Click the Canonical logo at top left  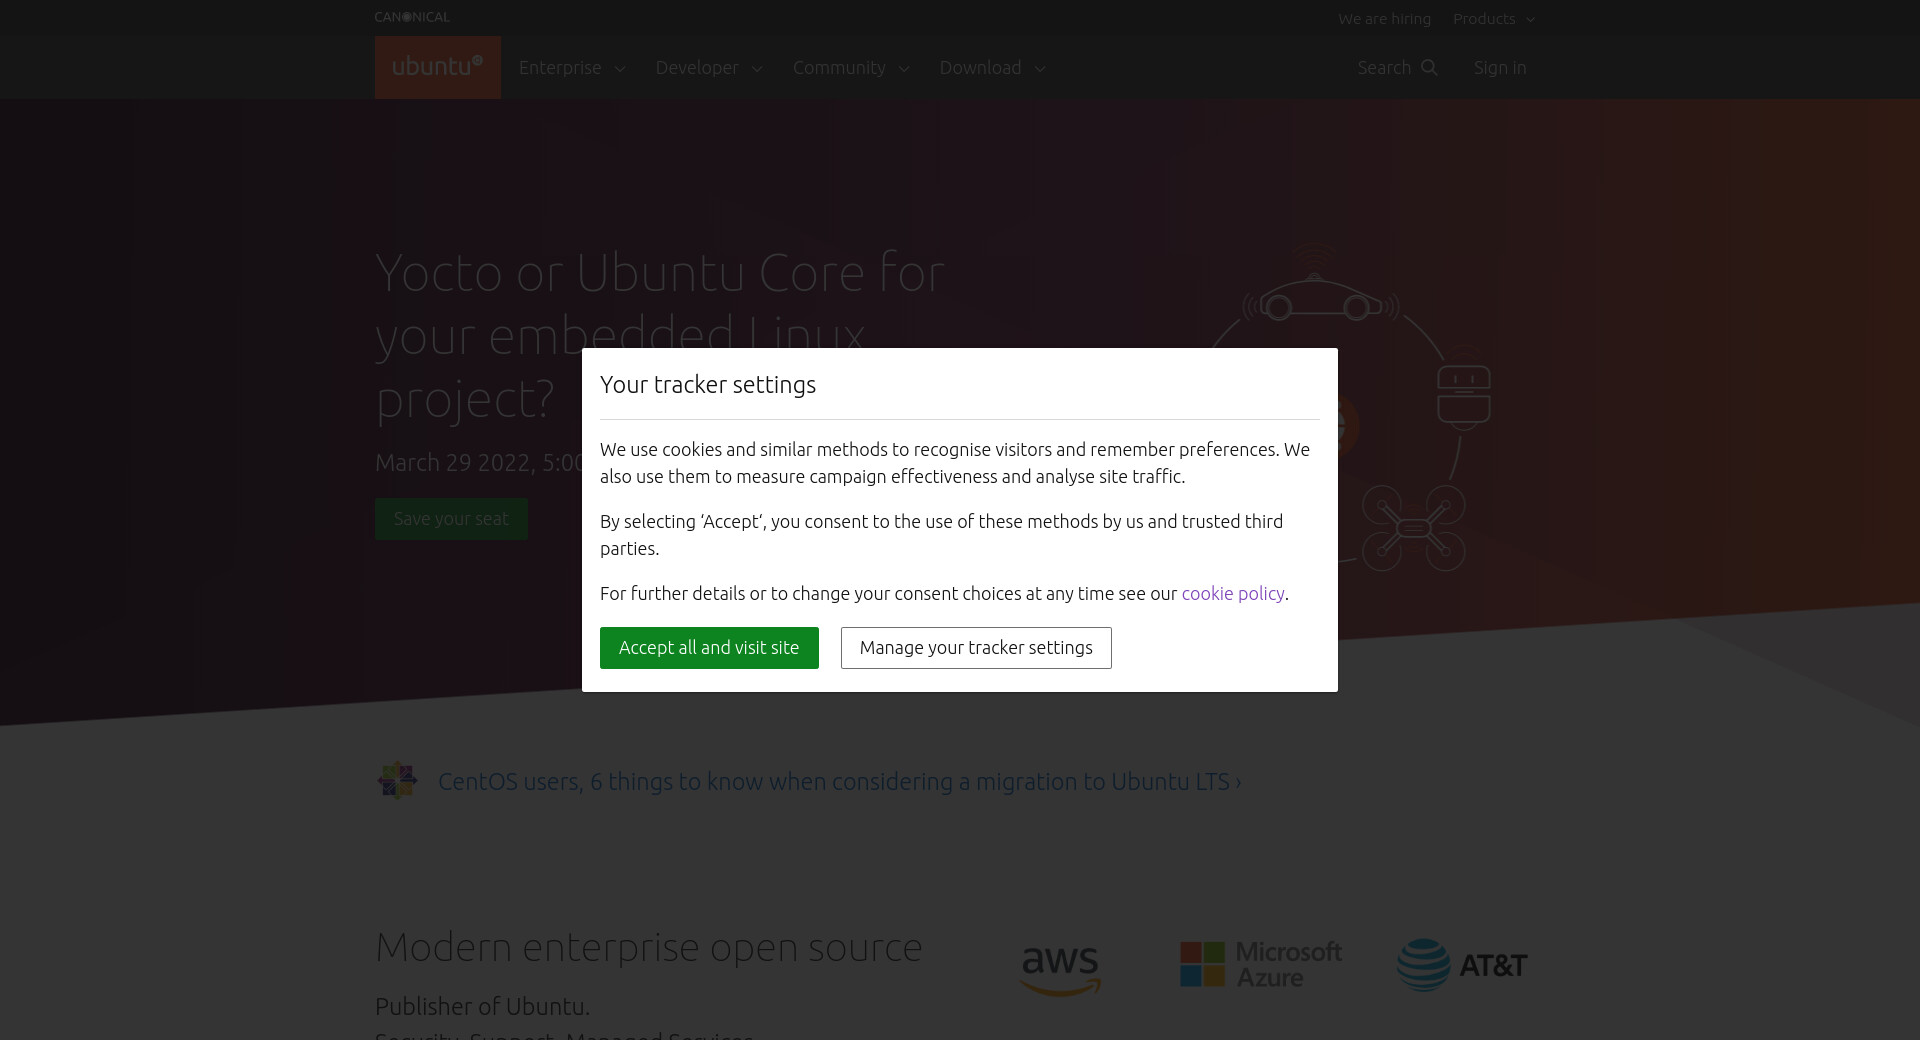[412, 17]
